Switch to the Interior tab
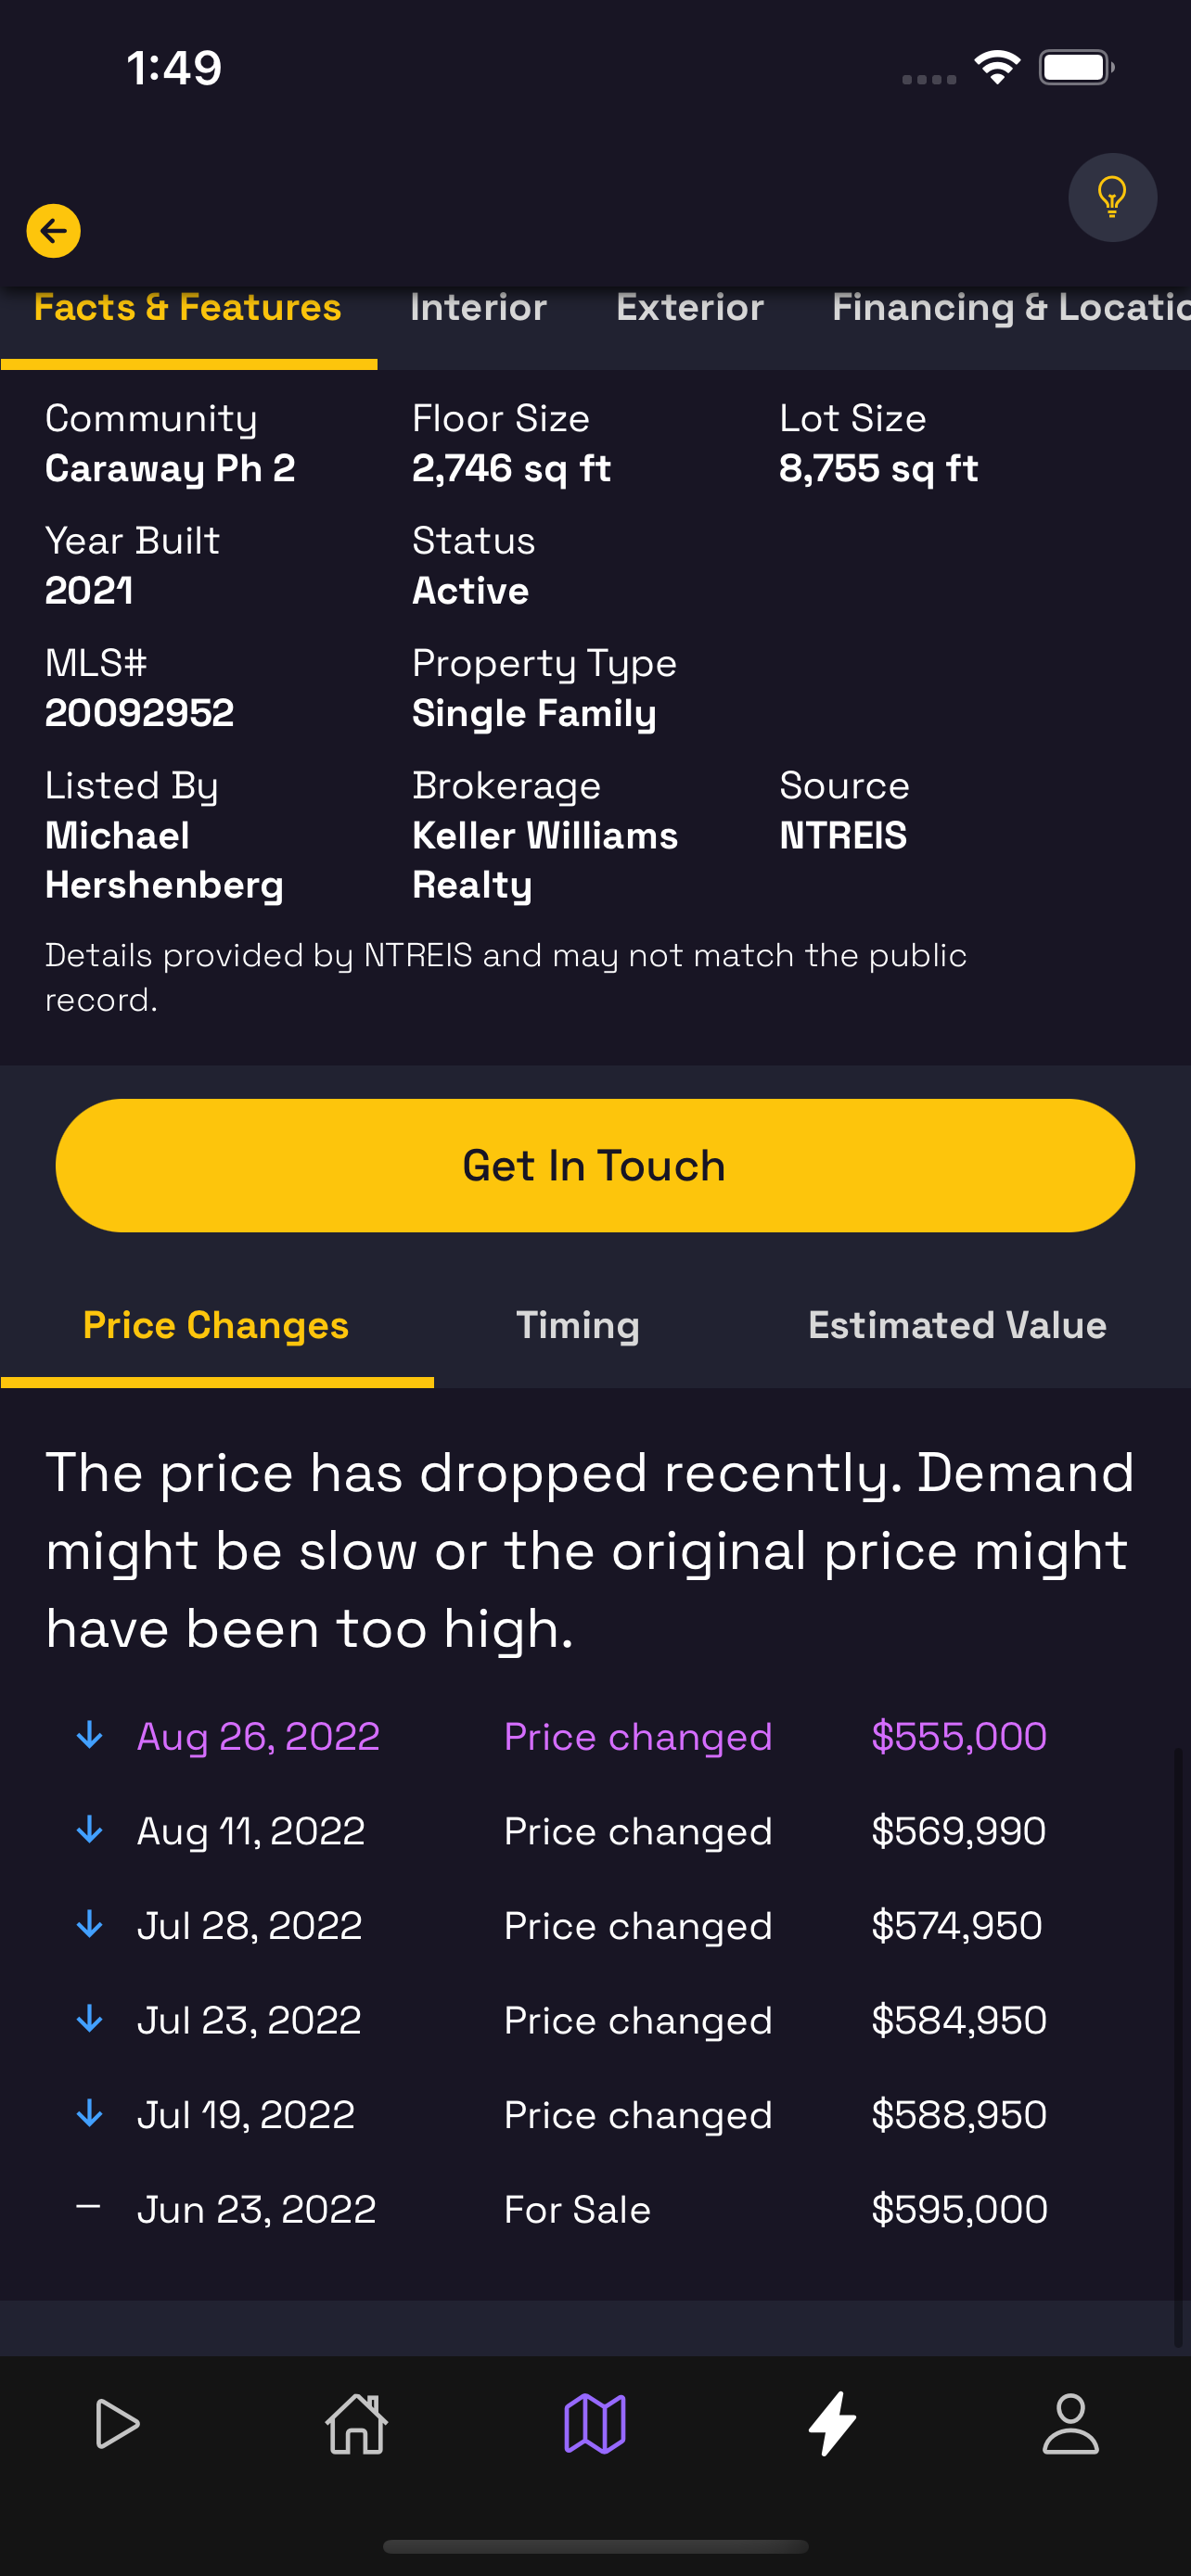The height and width of the screenshot is (2576, 1191). point(478,307)
